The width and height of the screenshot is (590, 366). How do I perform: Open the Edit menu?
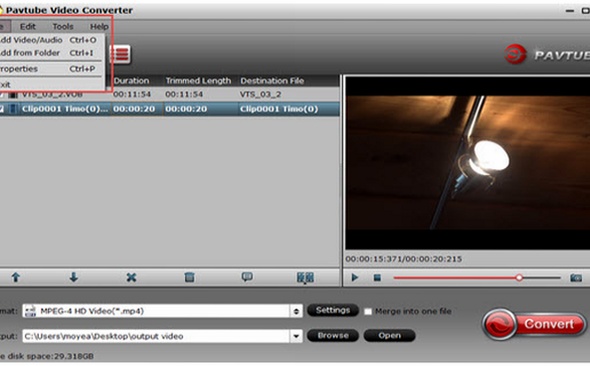pos(27,26)
